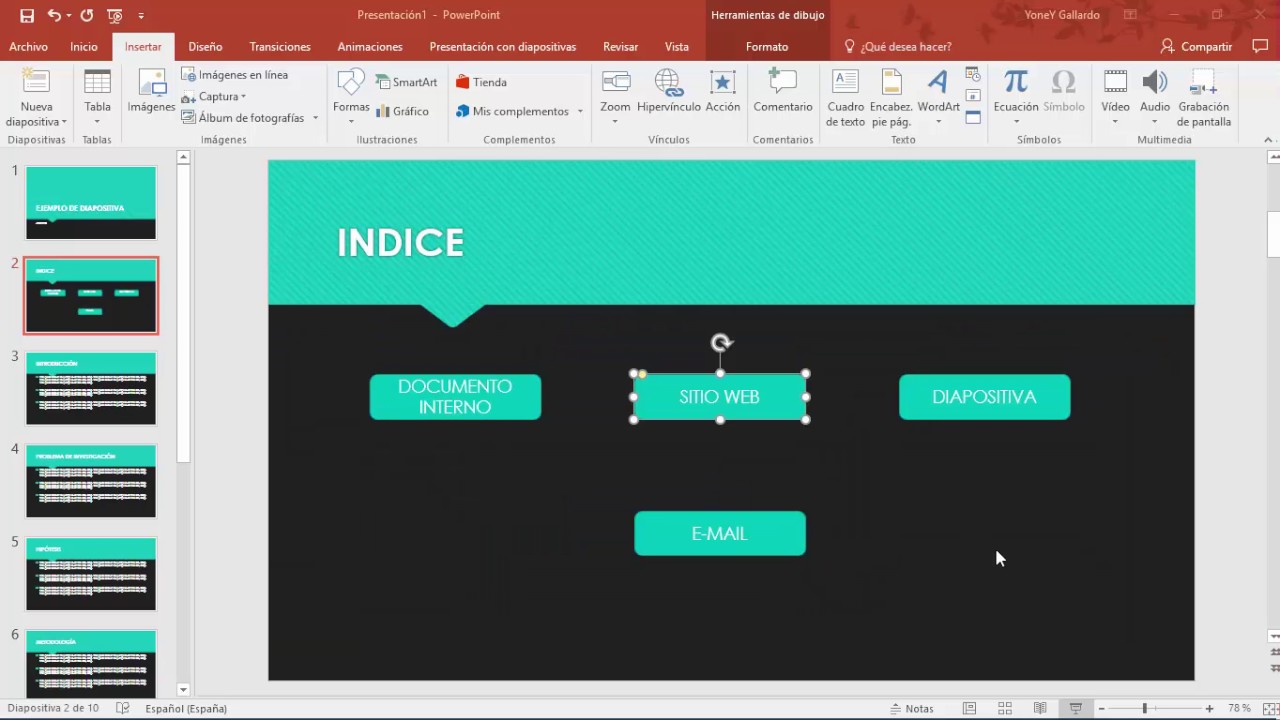The width and height of the screenshot is (1280, 720).
Task: Open the Formato drawing tools tab
Action: [x=767, y=46]
